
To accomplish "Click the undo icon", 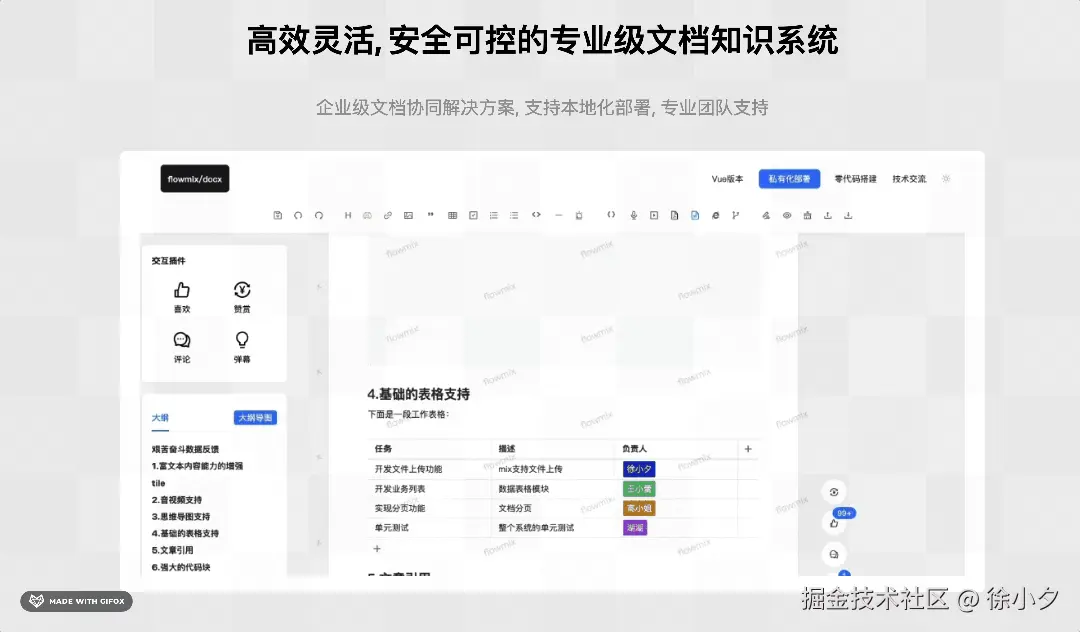I will pyautogui.click(x=297, y=214).
